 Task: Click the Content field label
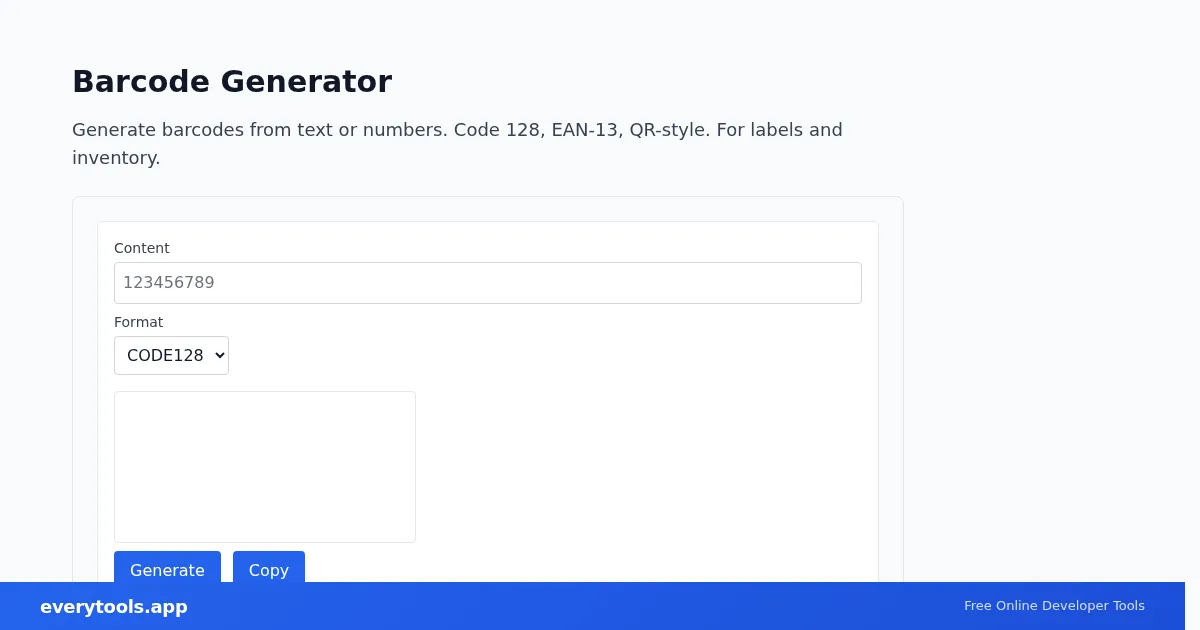point(142,248)
